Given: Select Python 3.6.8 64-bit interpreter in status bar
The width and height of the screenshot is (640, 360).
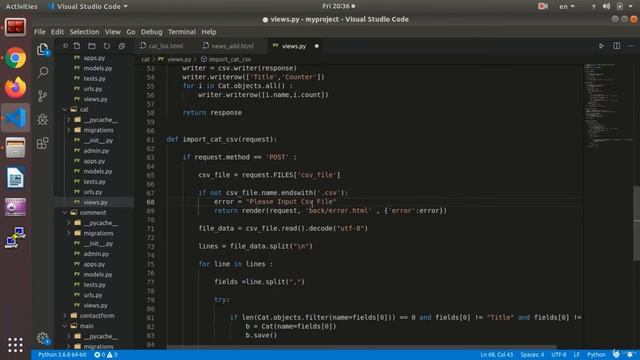Looking at the screenshot, I should 62,355.
